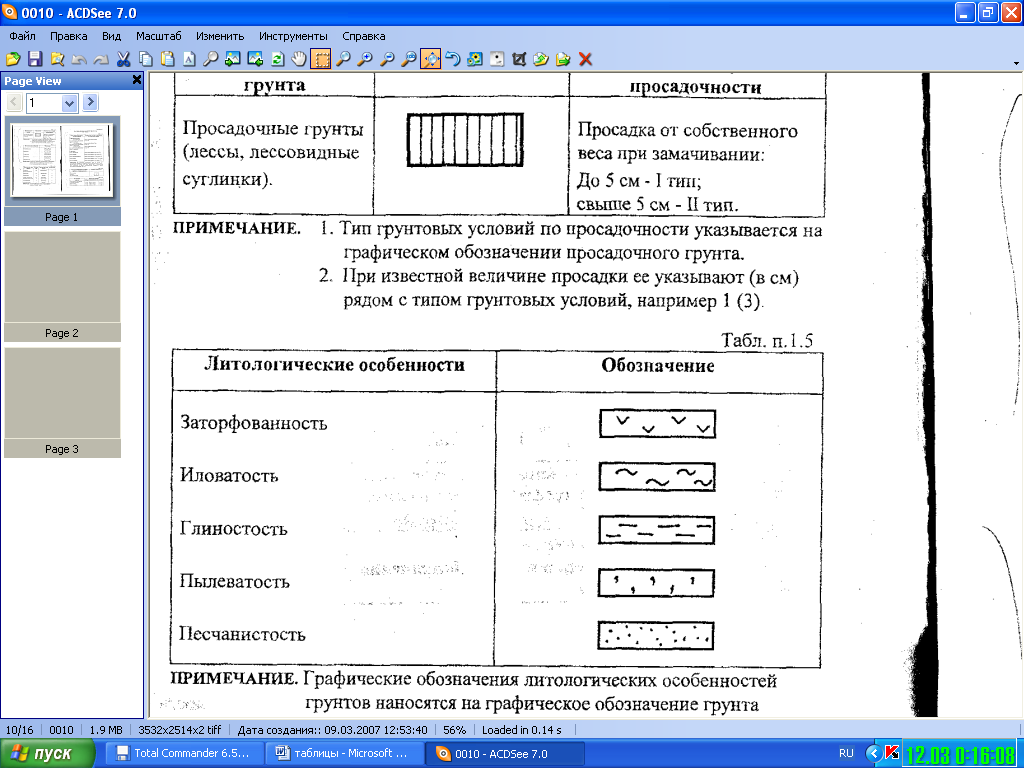Screen dimensions: 1024x768
Task: Click the 10/16 status bar entry
Action: (19, 729)
